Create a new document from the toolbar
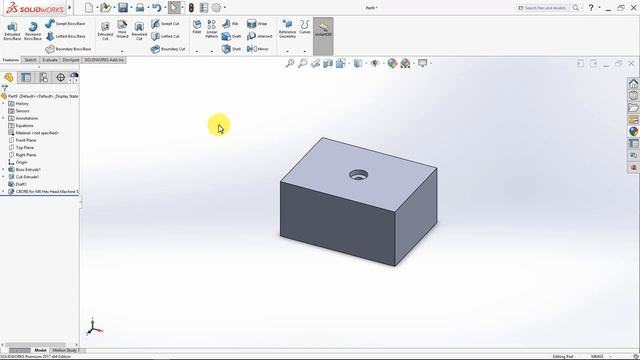This screenshot has height=360, width=640. (x=89, y=7)
